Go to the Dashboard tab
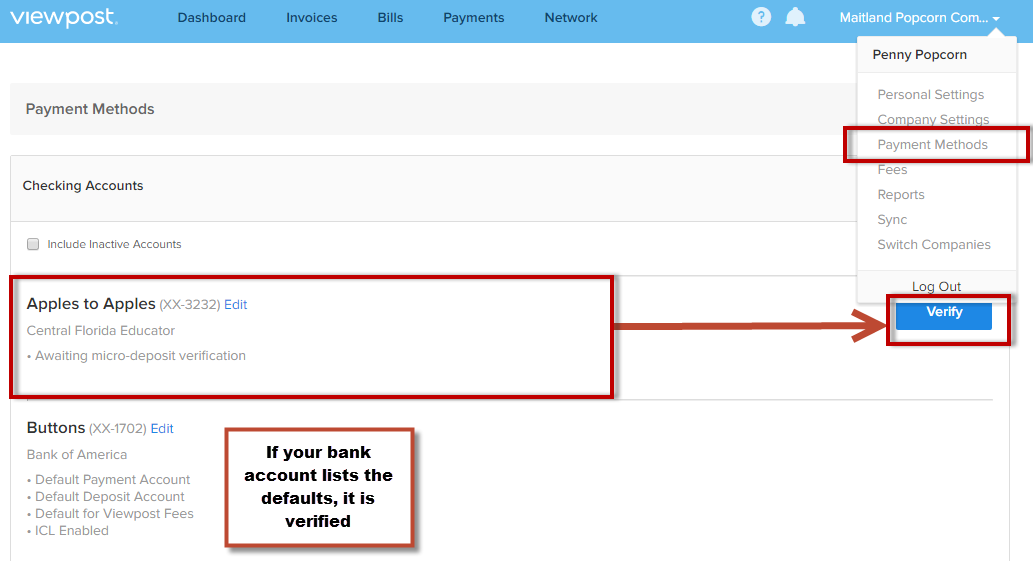The image size is (1033, 561). tap(211, 18)
